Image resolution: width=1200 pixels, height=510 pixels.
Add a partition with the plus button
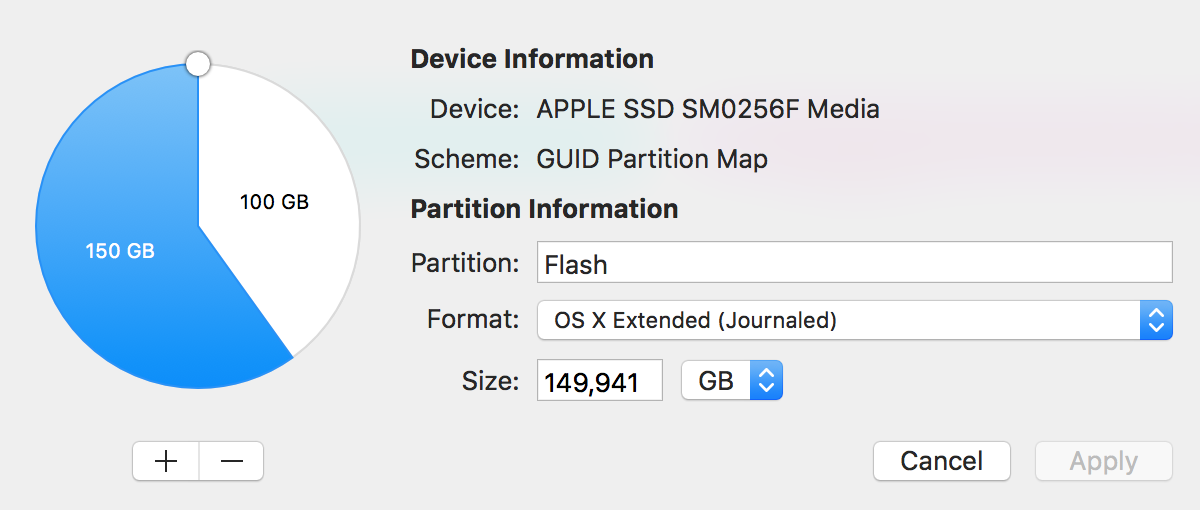166,461
